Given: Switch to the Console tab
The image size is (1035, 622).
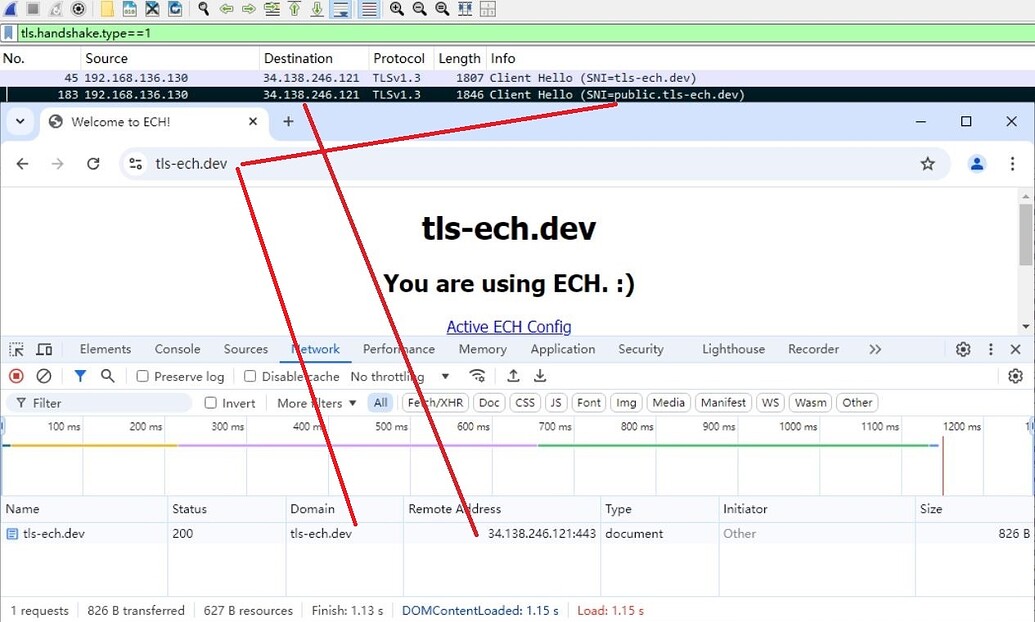Looking at the screenshot, I should [177, 349].
